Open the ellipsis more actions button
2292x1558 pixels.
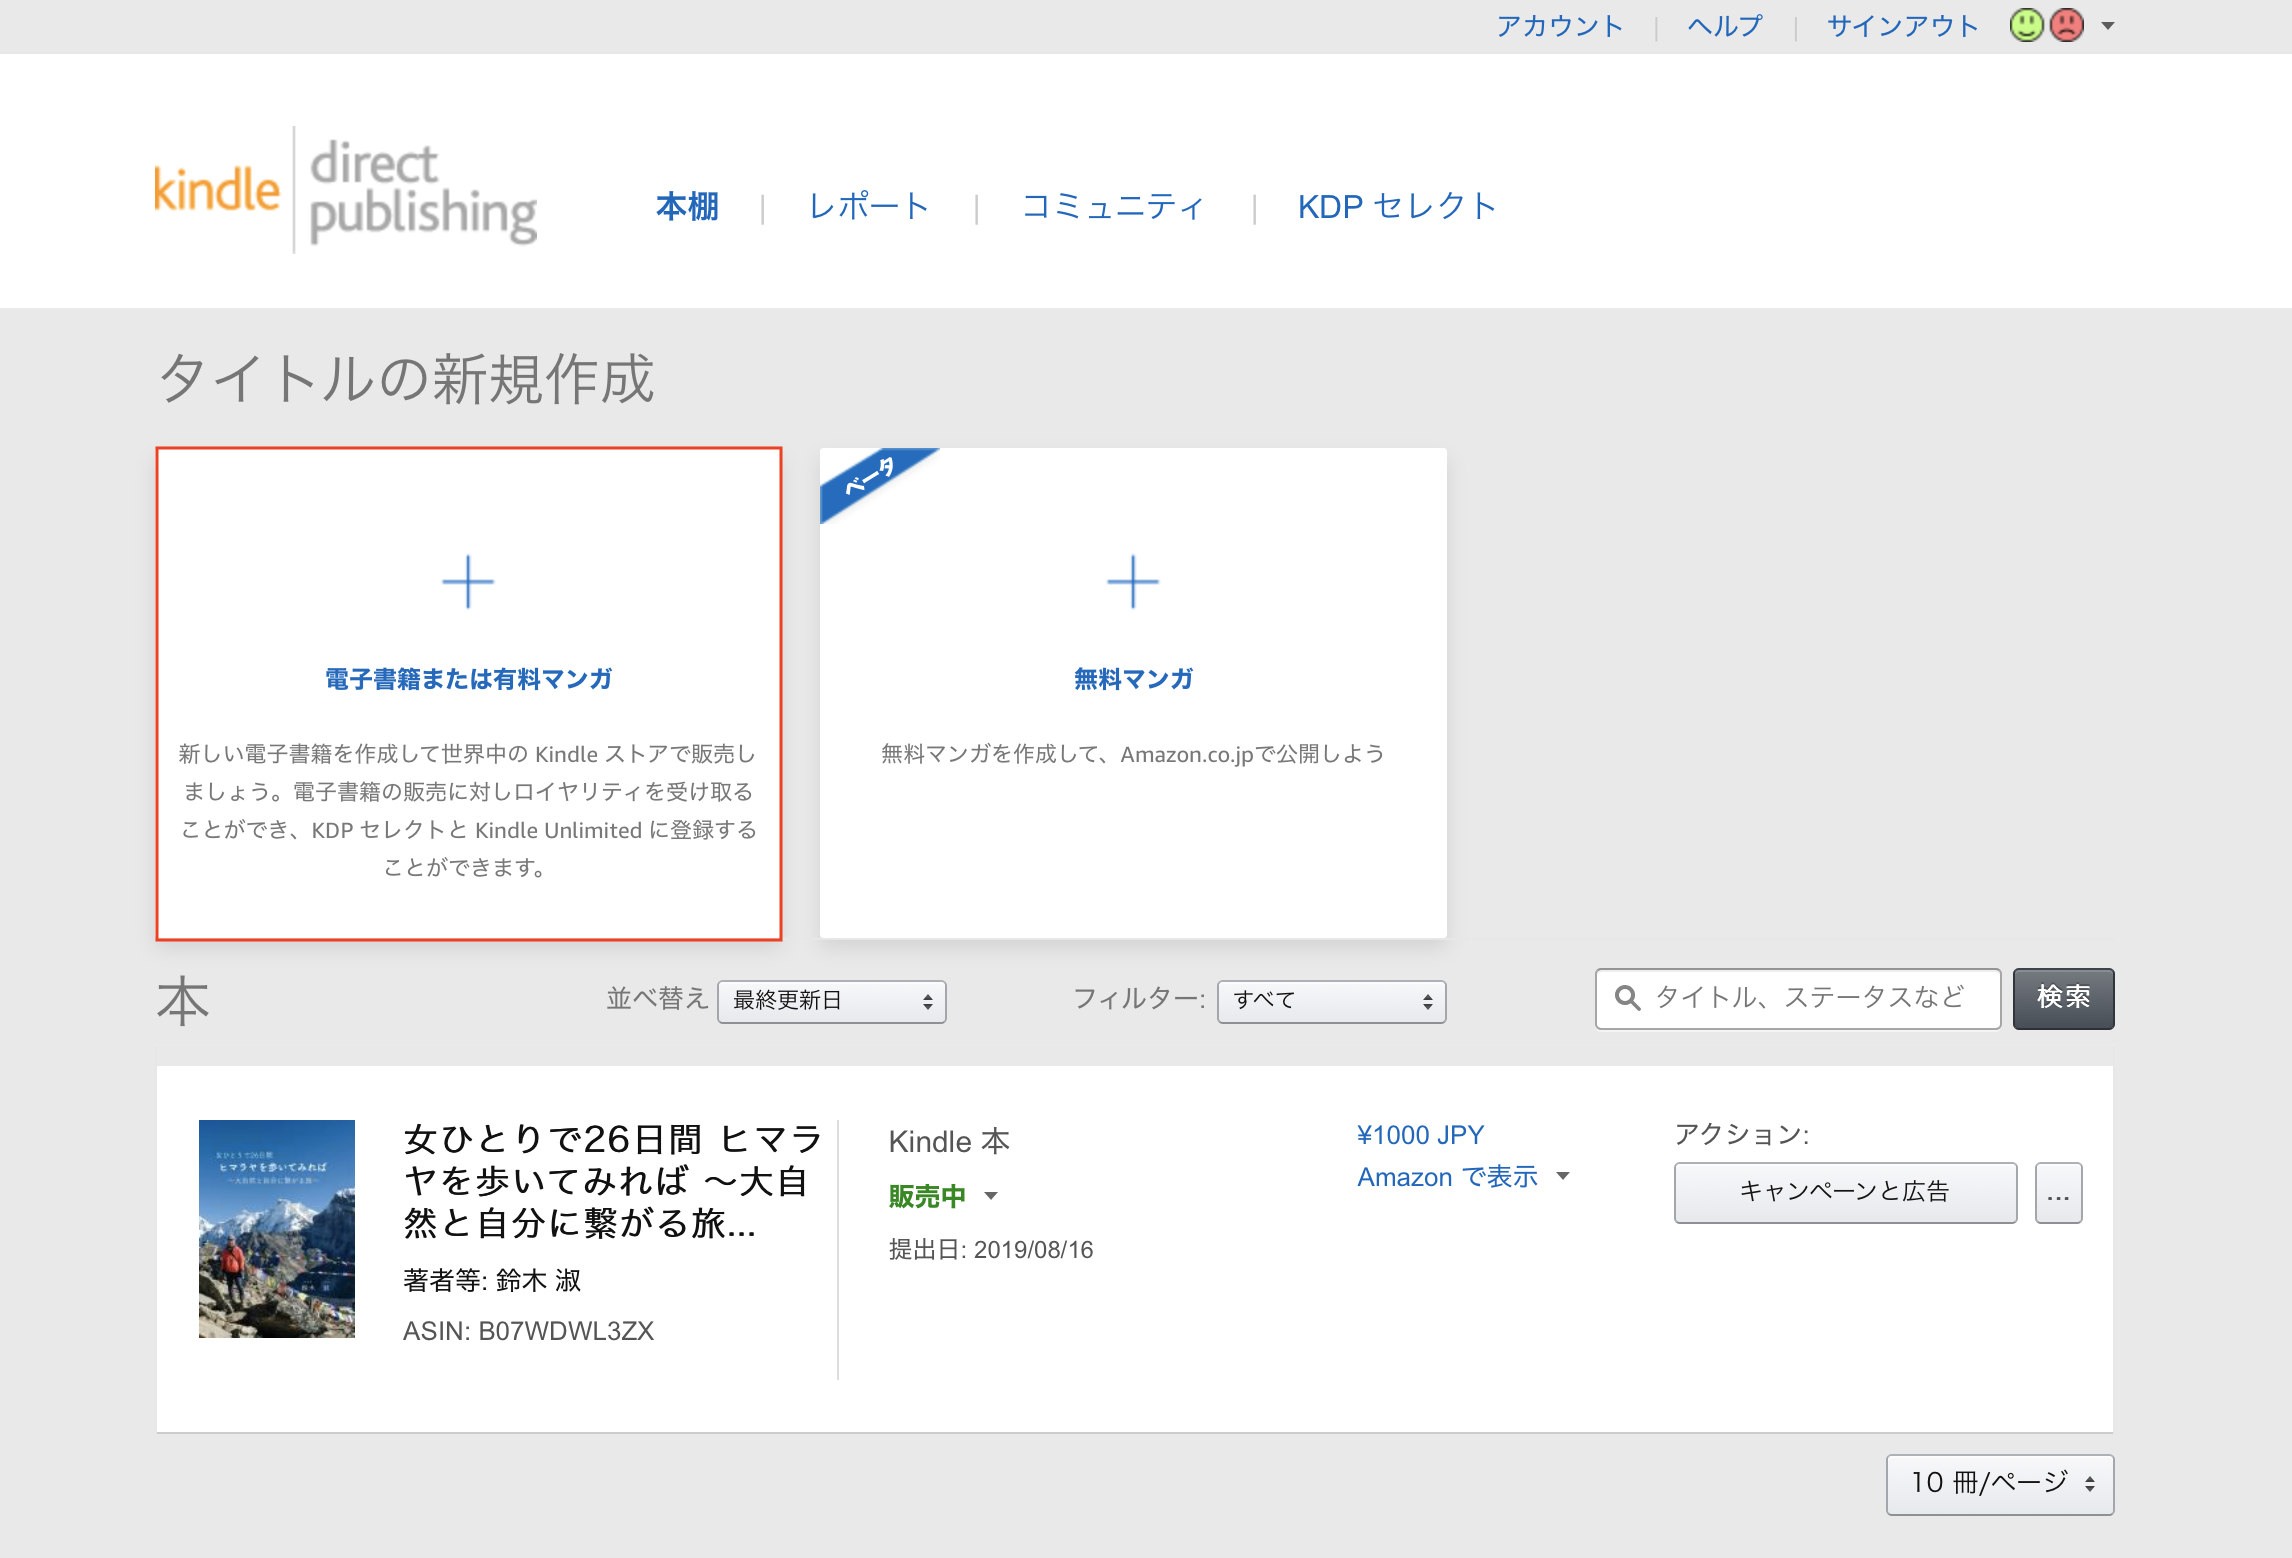[x=2058, y=1192]
